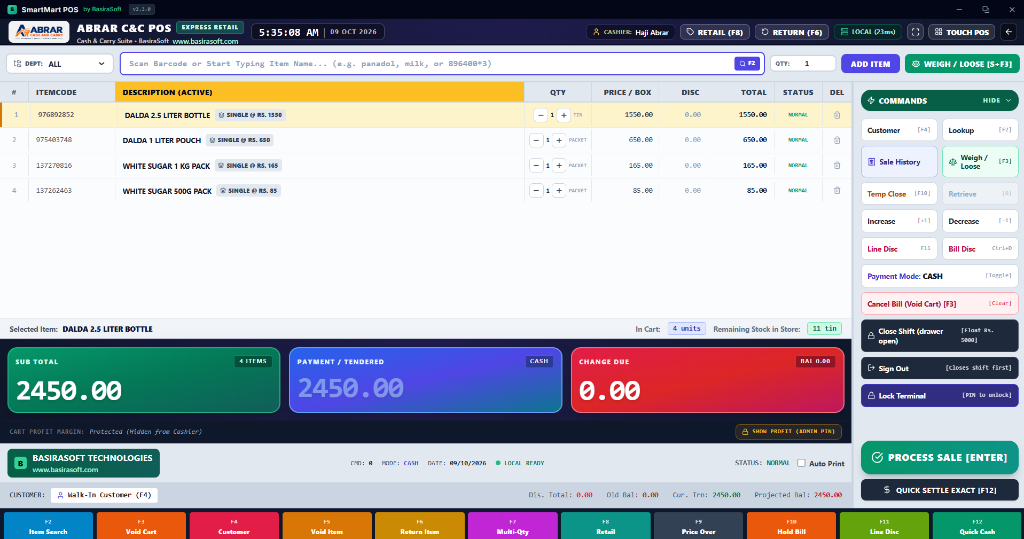Collapse the Commands panel with HIDE

(x=997, y=101)
